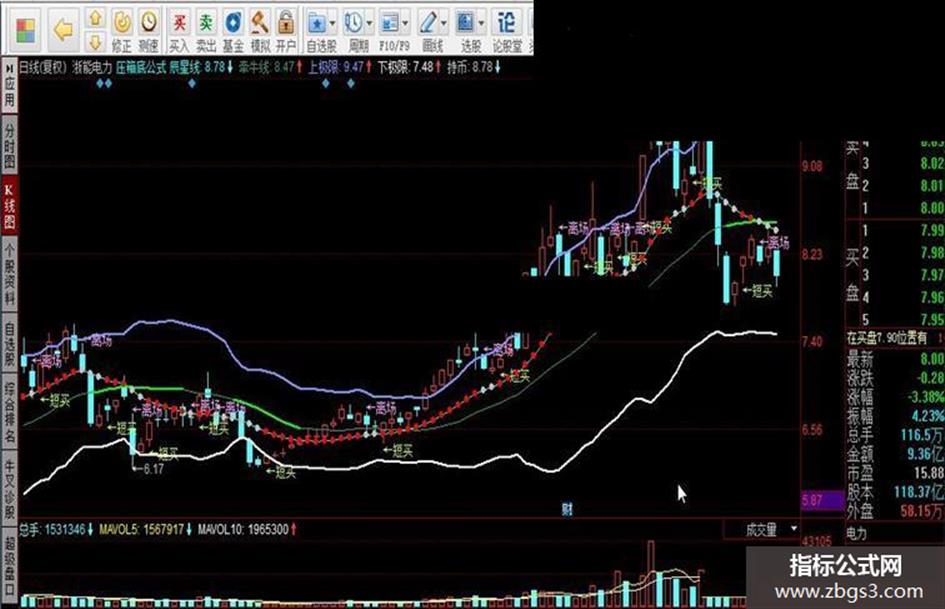Click the 总手: 1531346 volume label
The width and height of the screenshot is (945, 609).
[x=55, y=529]
